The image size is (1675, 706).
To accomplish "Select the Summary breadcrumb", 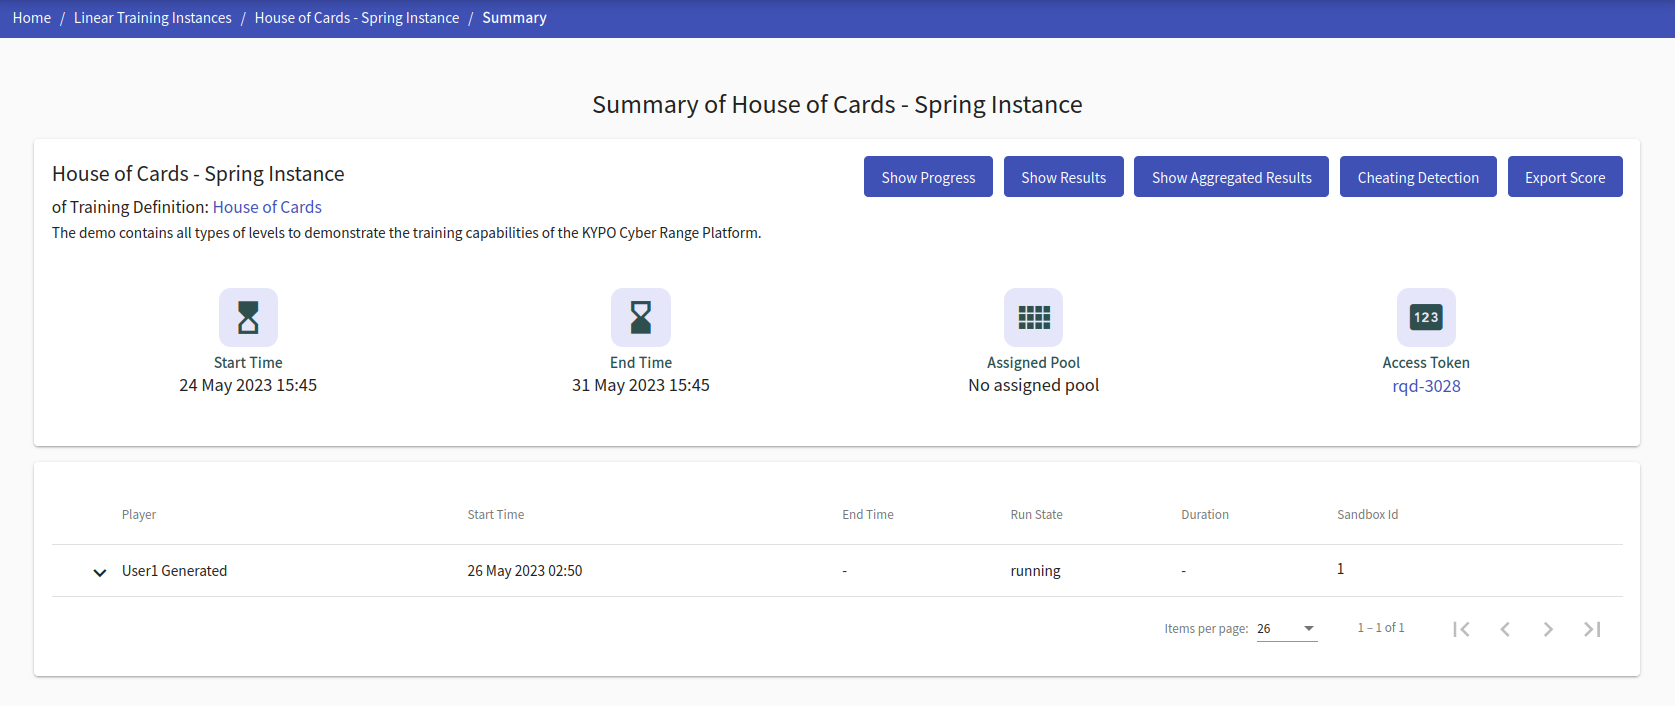I will (514, 18).
